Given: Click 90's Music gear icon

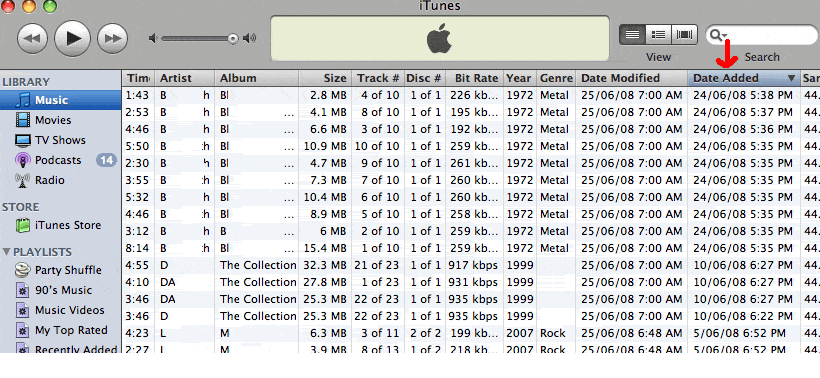Looking at the screenshot, I should click(22, 290).
